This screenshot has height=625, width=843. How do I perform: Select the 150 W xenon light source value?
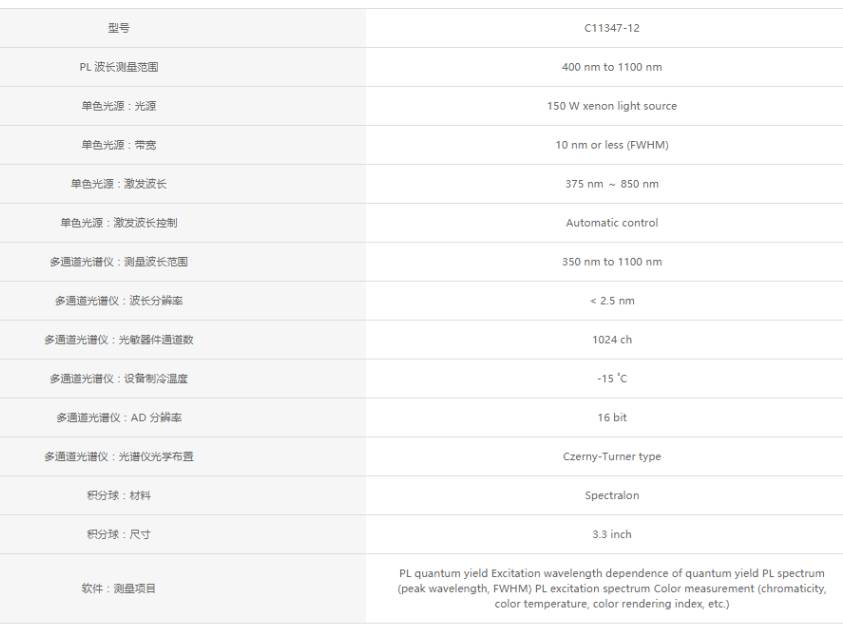612,106
